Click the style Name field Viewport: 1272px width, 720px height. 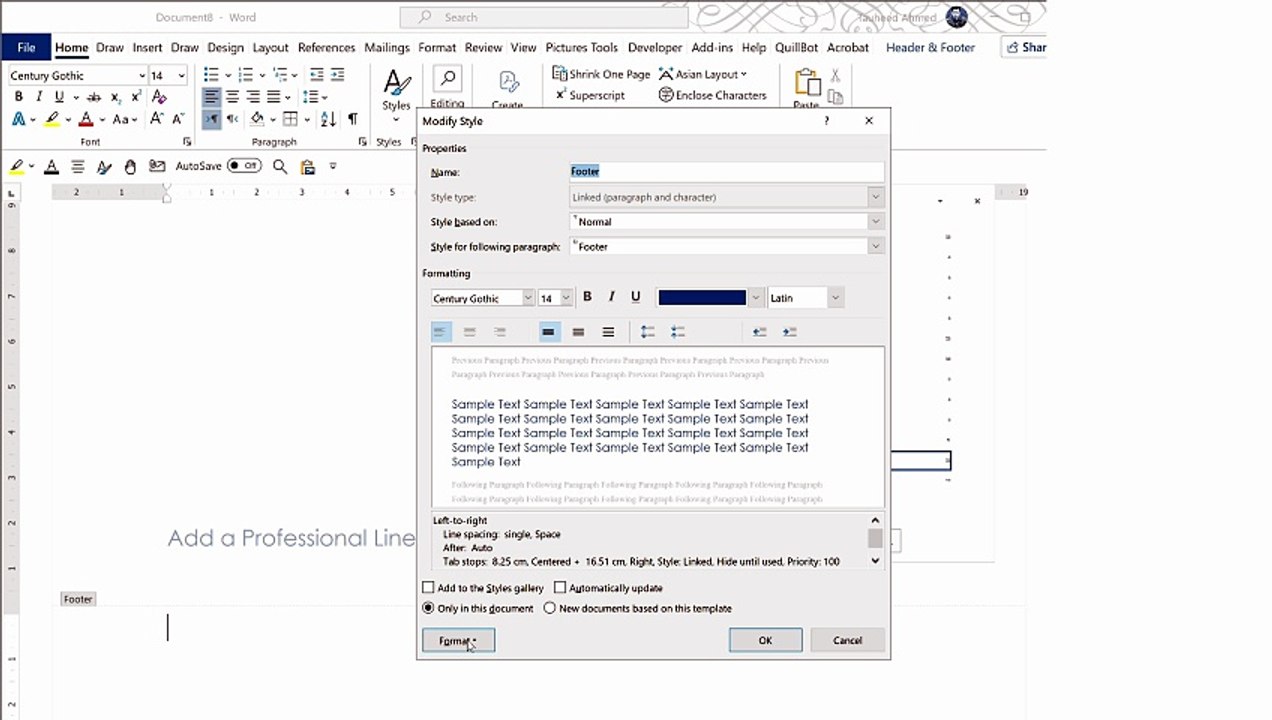(726, 171)
